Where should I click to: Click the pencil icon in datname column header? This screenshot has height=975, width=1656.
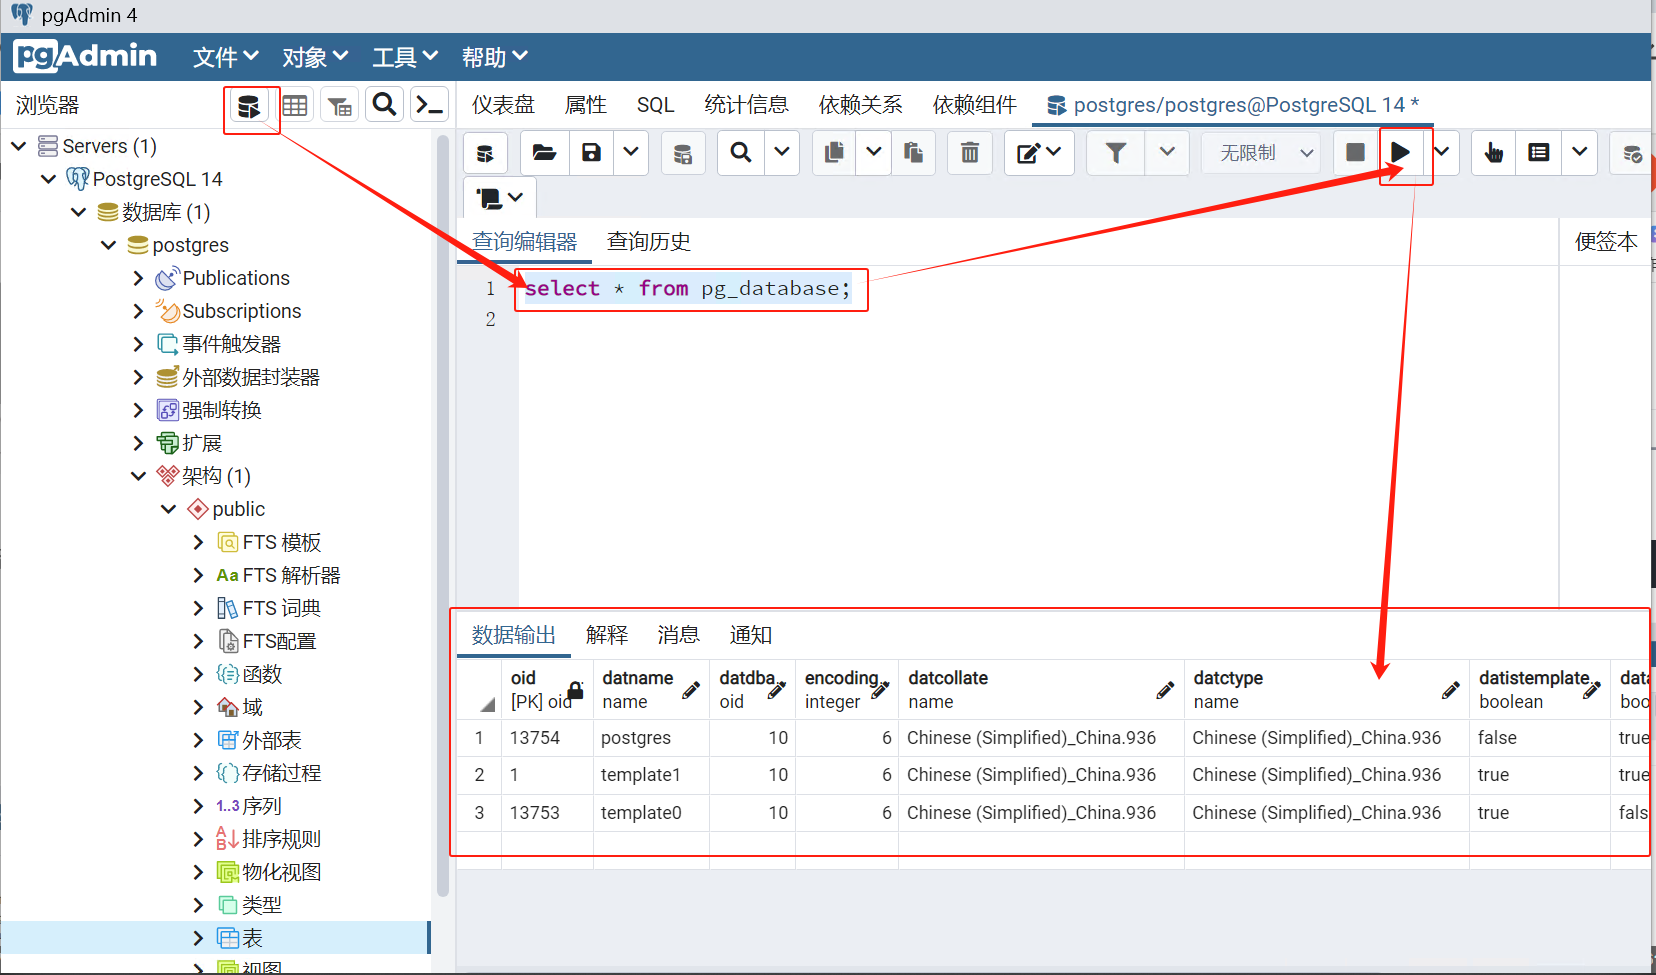691,690
